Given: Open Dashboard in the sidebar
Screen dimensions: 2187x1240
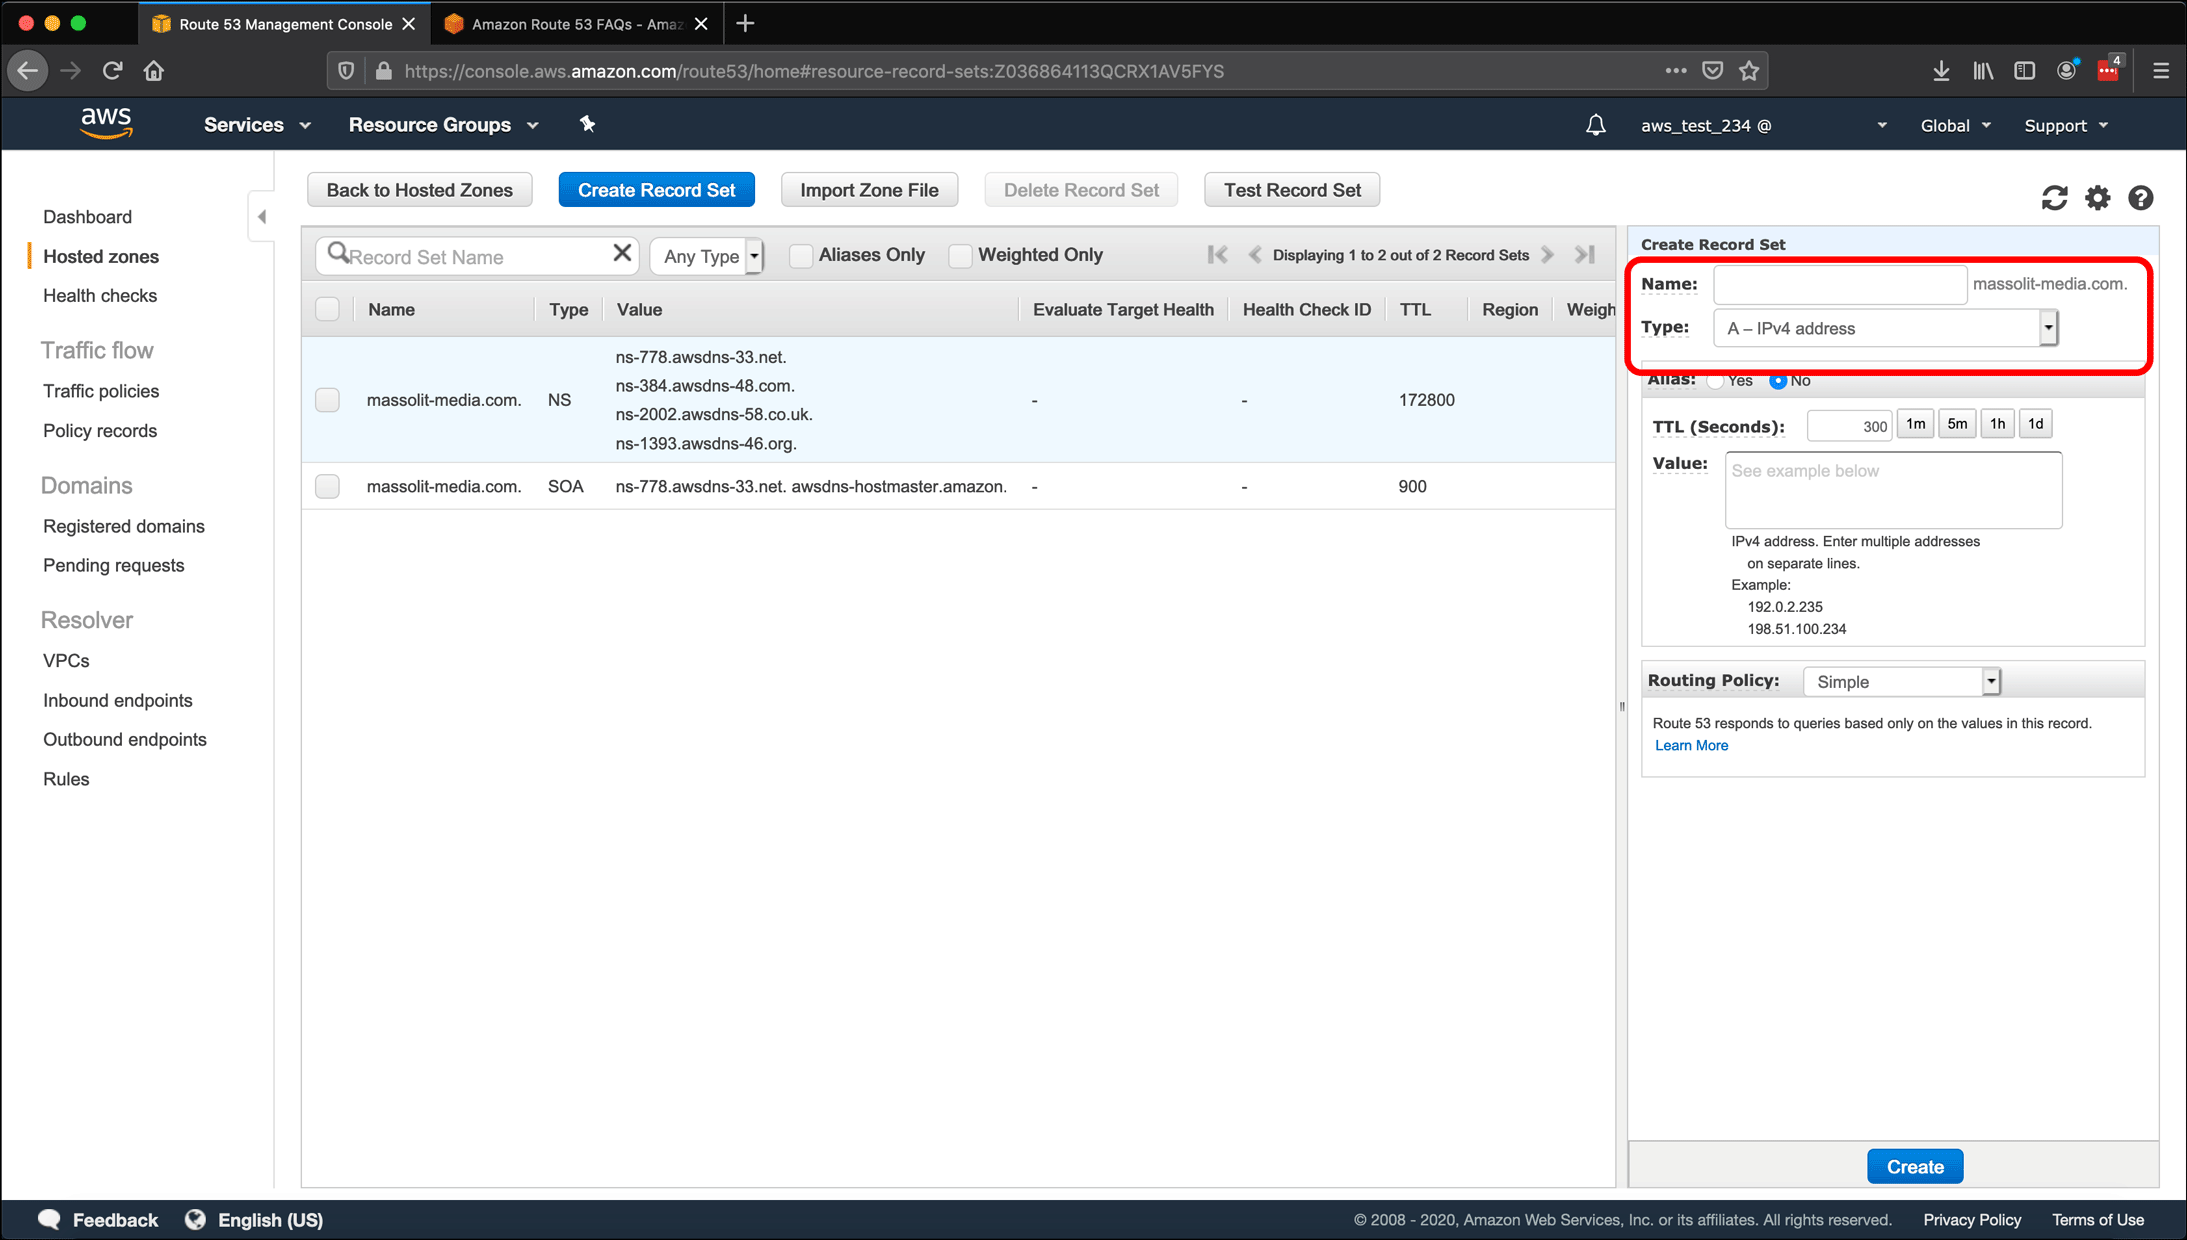Looking at the screenshot, I should (x=87, y=217).
